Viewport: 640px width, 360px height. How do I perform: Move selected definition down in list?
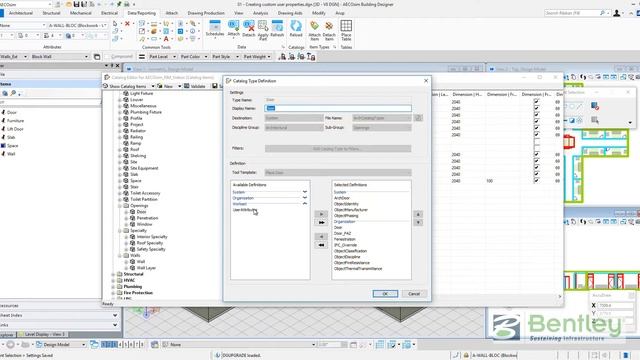coord(418,222)
